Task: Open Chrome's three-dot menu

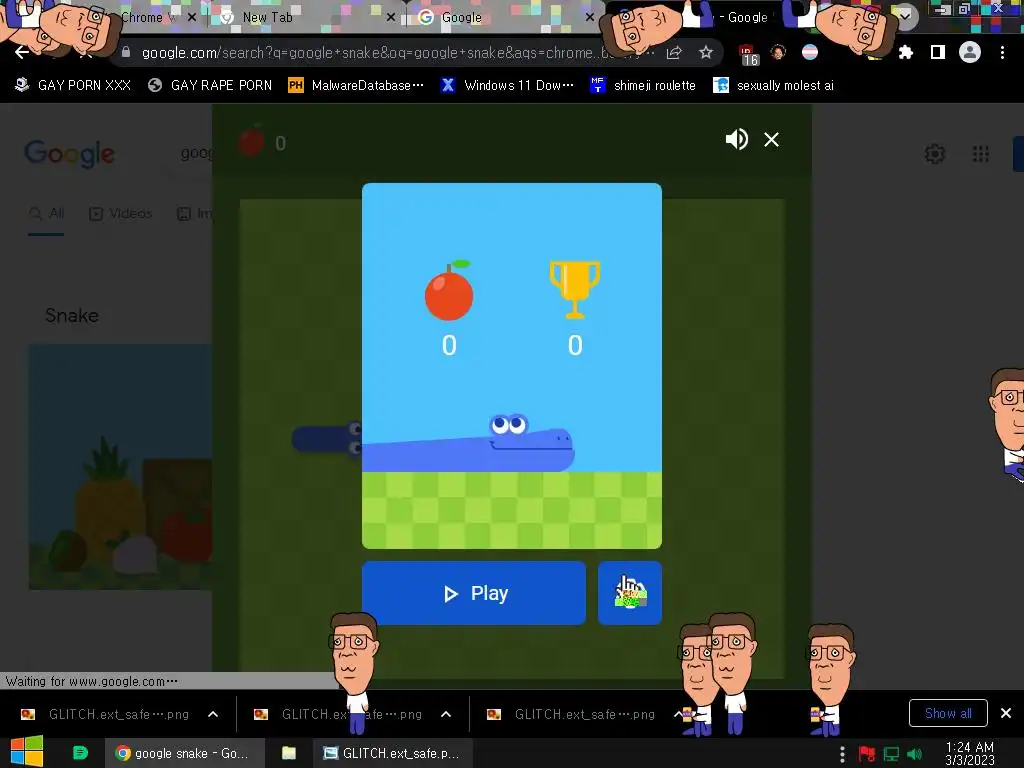Action: (1002, 52)
